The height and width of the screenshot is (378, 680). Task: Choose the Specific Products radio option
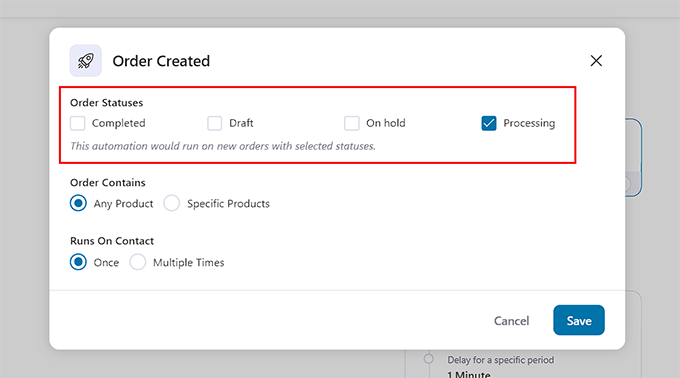(x=172, y=203)
